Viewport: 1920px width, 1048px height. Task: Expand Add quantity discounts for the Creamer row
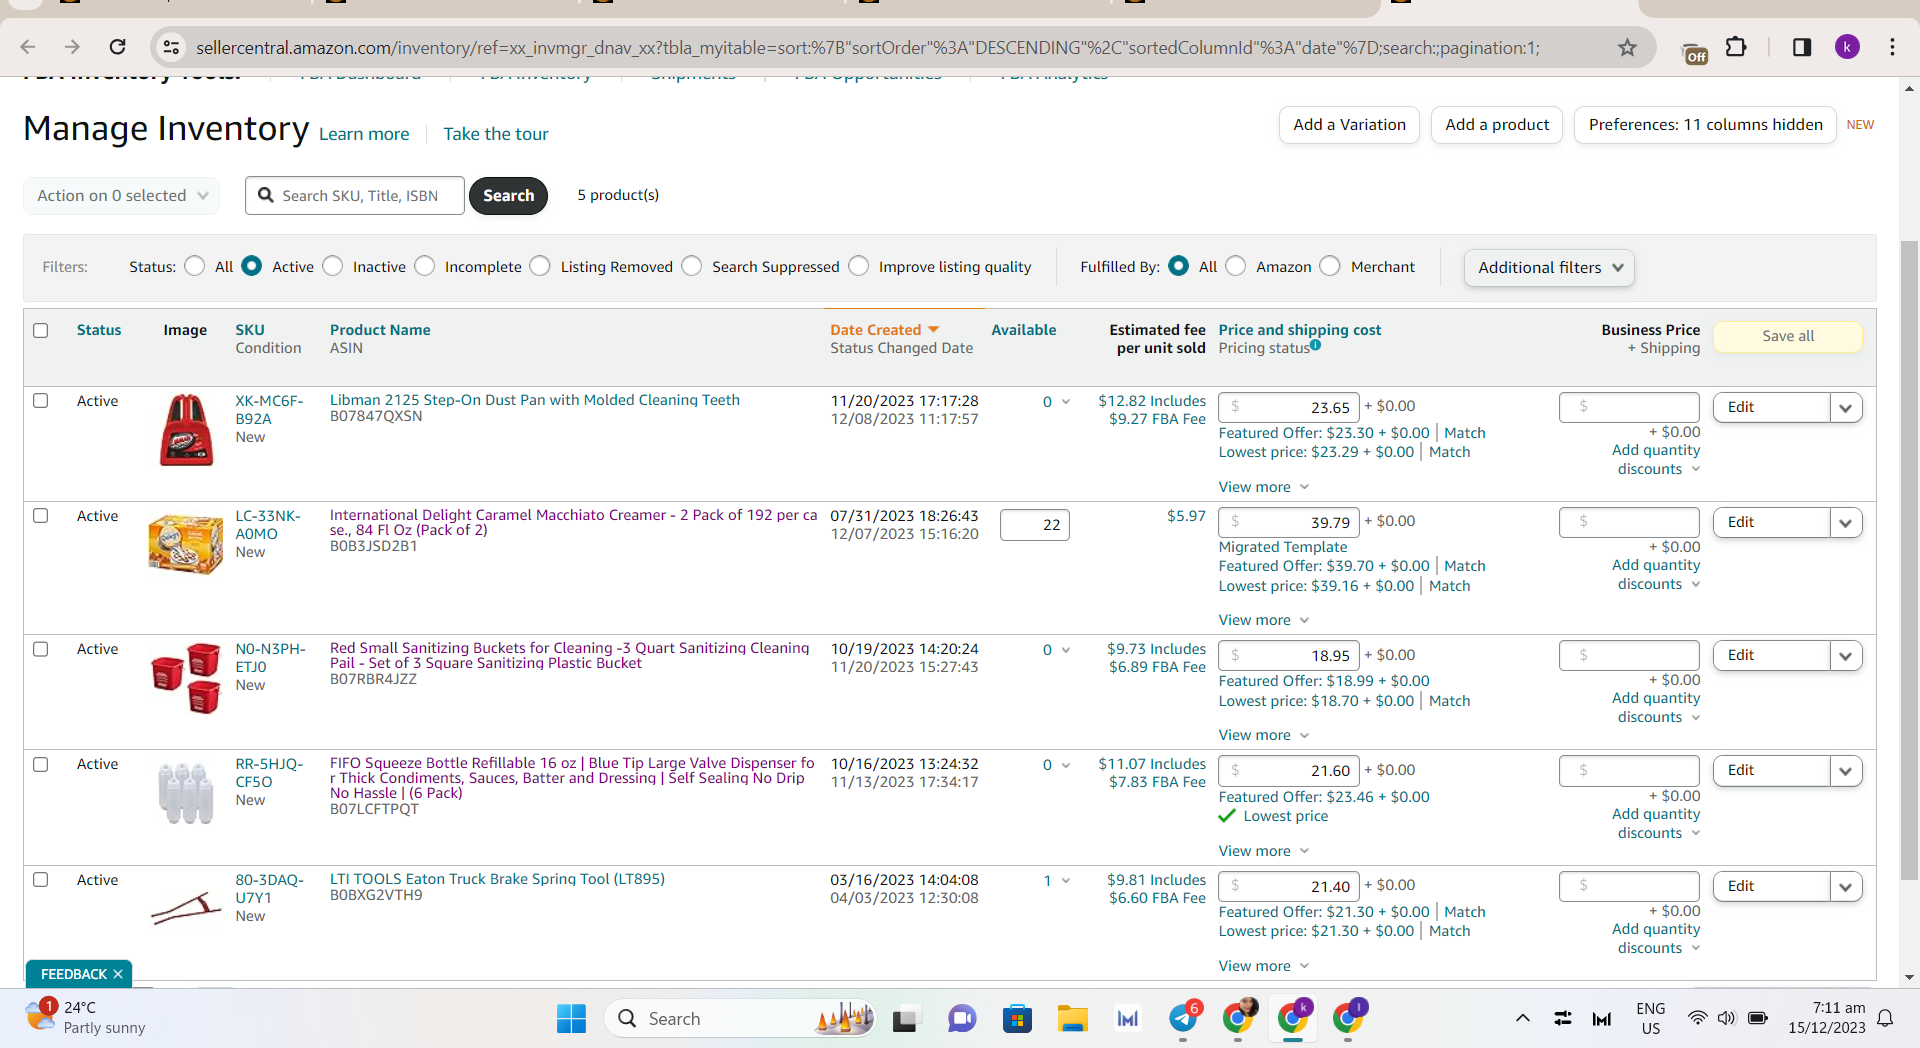pos(1656,574)
